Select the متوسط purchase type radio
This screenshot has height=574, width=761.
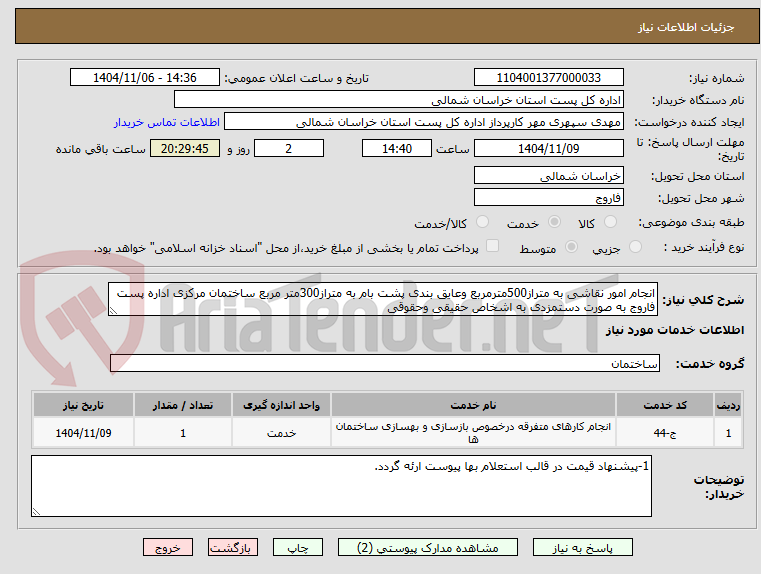[x=572, y=247]
